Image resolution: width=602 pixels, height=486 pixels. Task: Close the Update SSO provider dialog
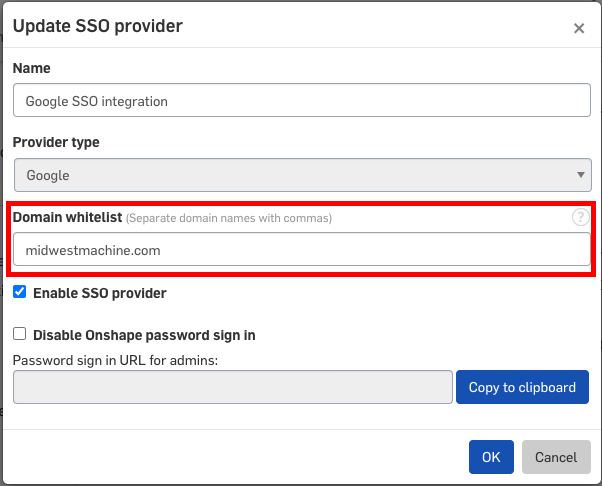click(x=579, y=28)
